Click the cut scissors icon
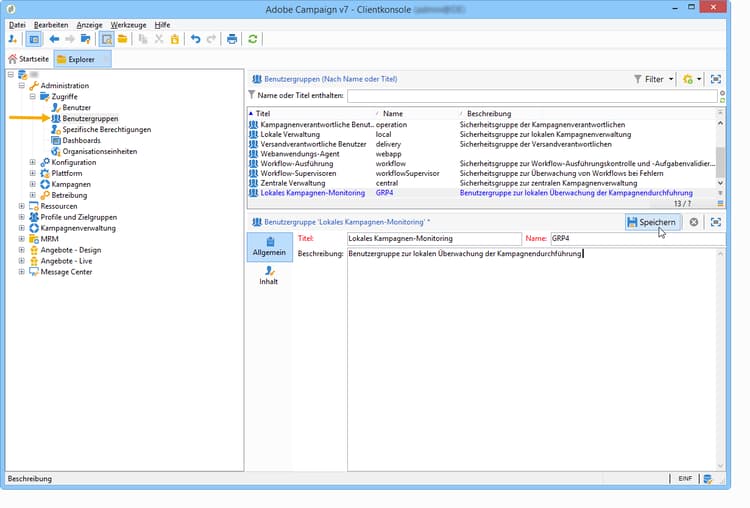Screen dimensions: 750x508 (x=159, y=39)
